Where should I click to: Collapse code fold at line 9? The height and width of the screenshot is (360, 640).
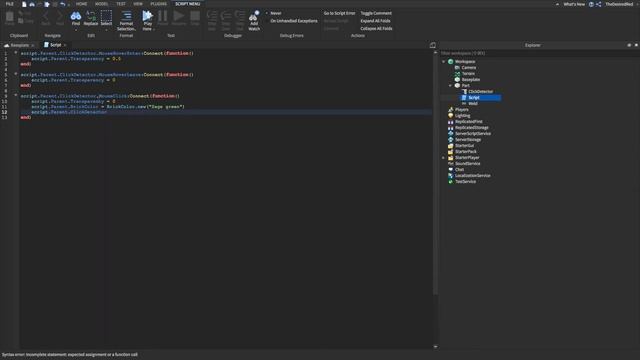point(16,95)
